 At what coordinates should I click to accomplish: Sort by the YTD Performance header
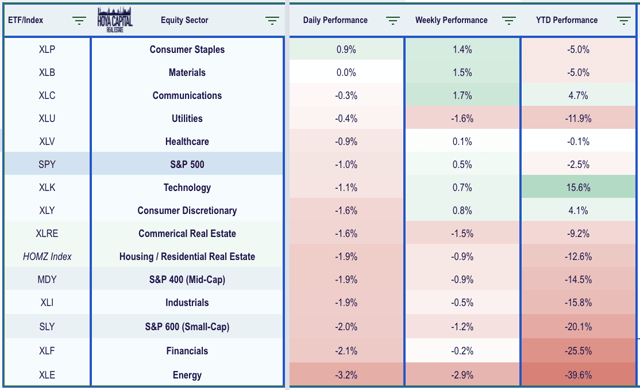tap(567, 20)
